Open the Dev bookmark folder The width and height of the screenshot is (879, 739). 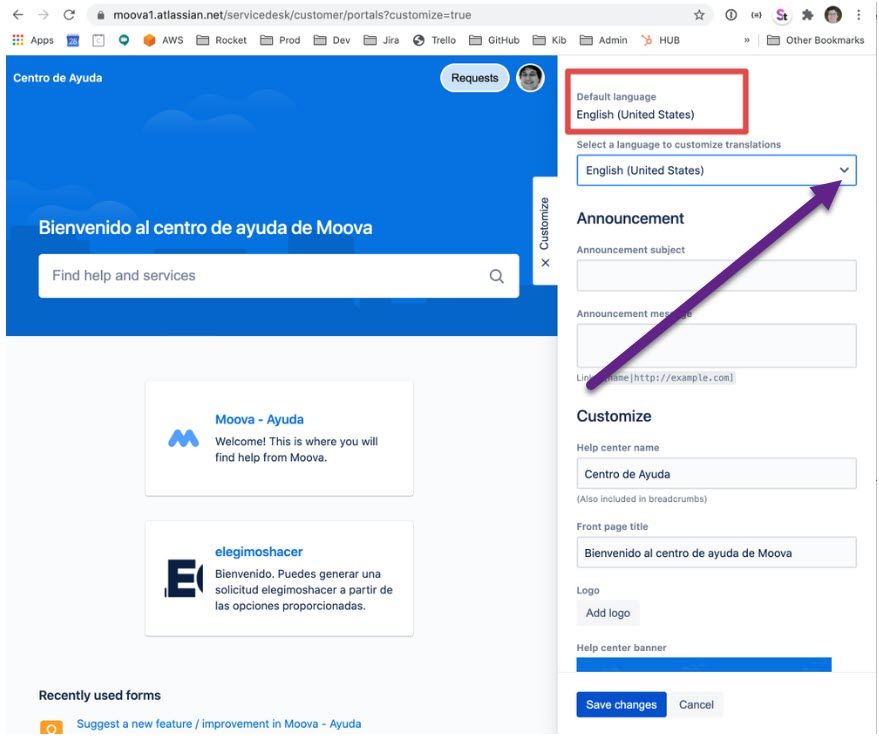point(332,40)
